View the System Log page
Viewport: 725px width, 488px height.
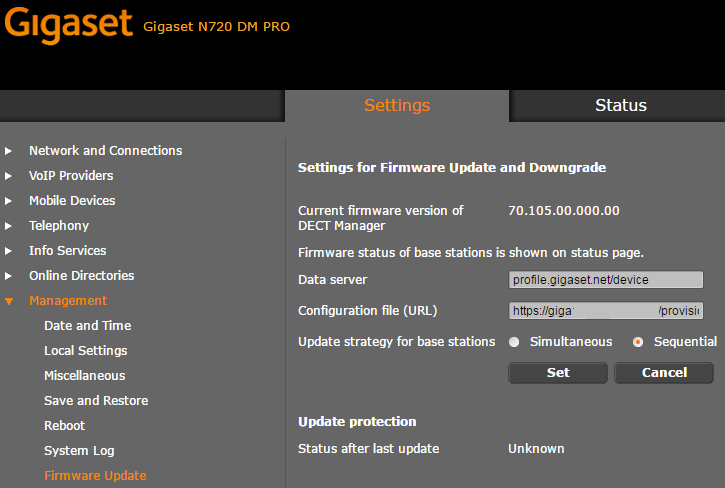click(79, 451)
